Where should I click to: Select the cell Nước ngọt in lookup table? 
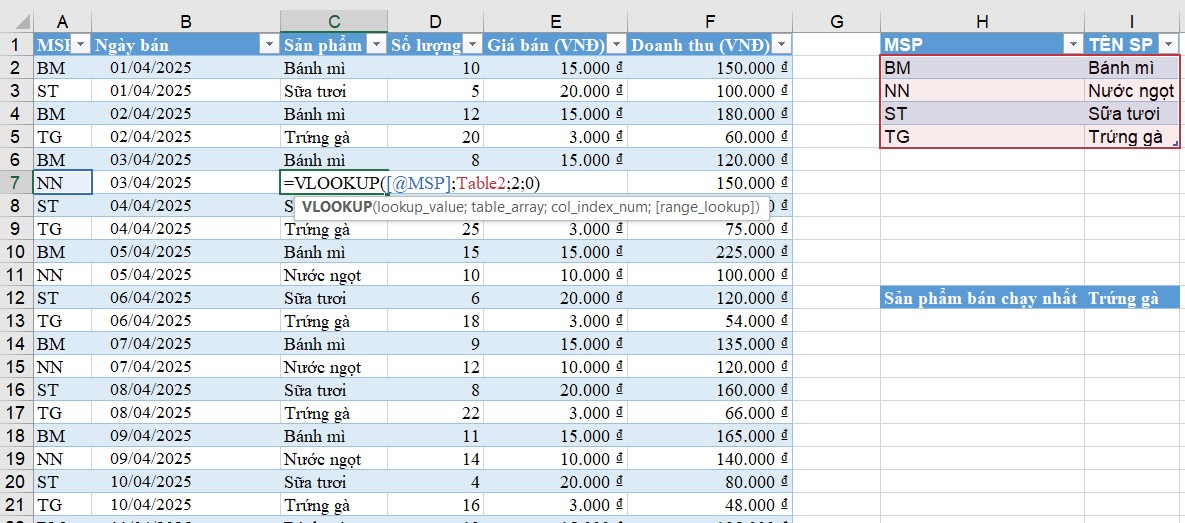pyautogui.click(x=1132, y=91)
